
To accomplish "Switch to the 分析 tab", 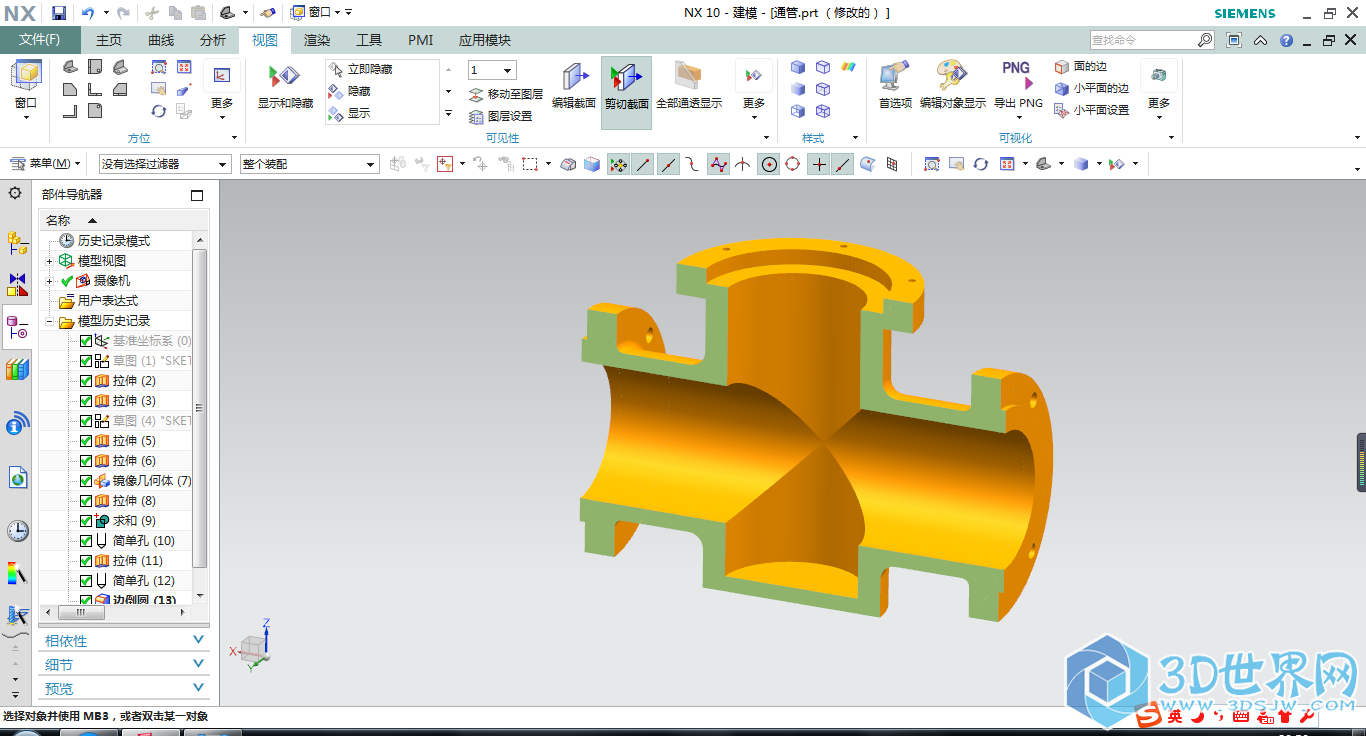I will coord(213,40).
